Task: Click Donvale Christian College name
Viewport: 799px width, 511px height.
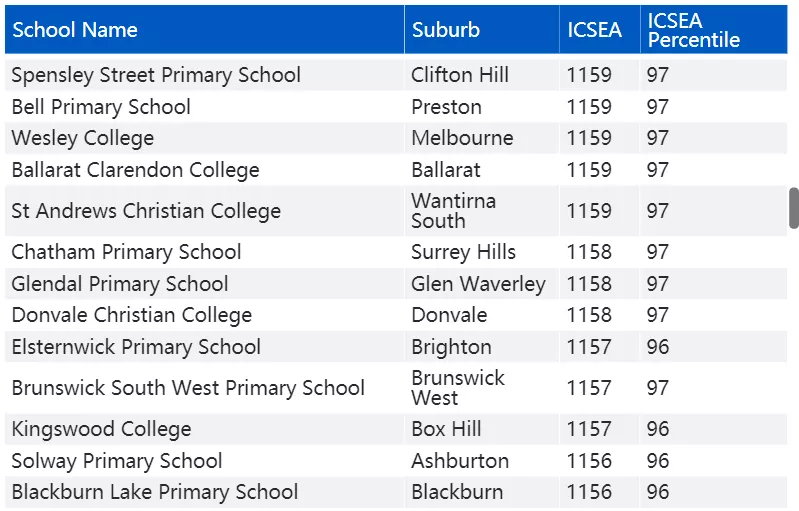Action: click(131, 315)
